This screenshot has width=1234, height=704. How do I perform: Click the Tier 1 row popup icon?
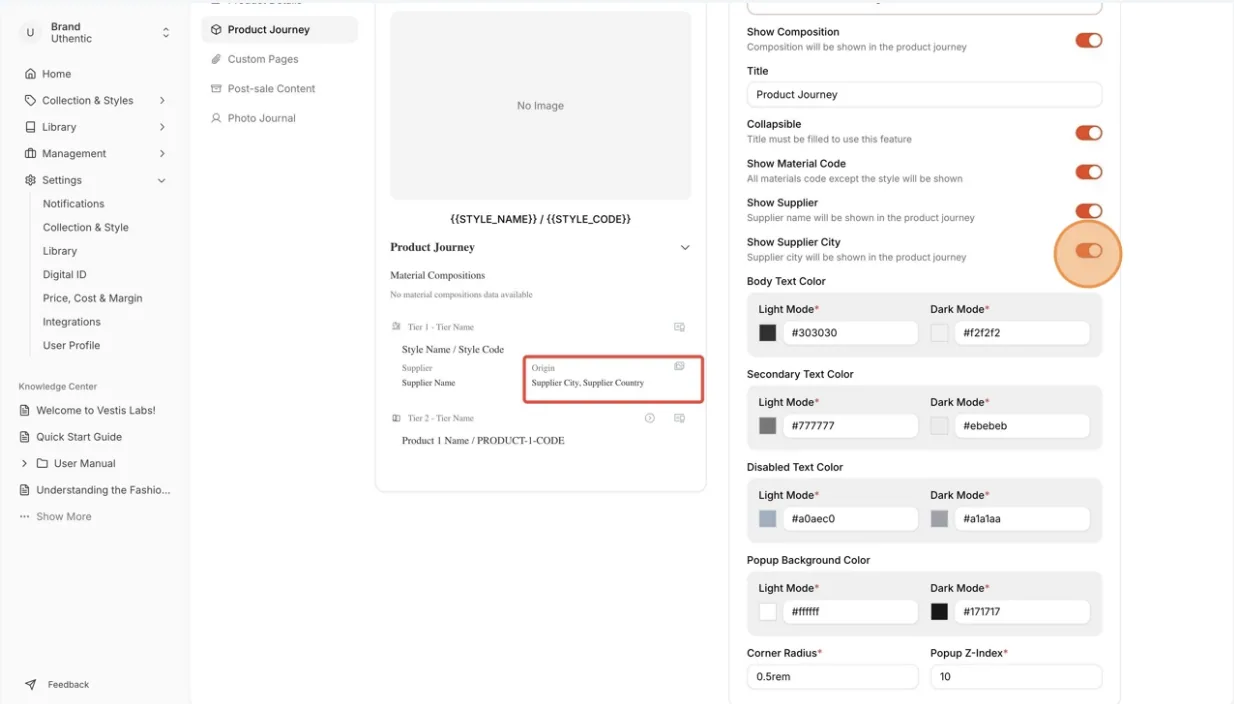tap(679, 327)
